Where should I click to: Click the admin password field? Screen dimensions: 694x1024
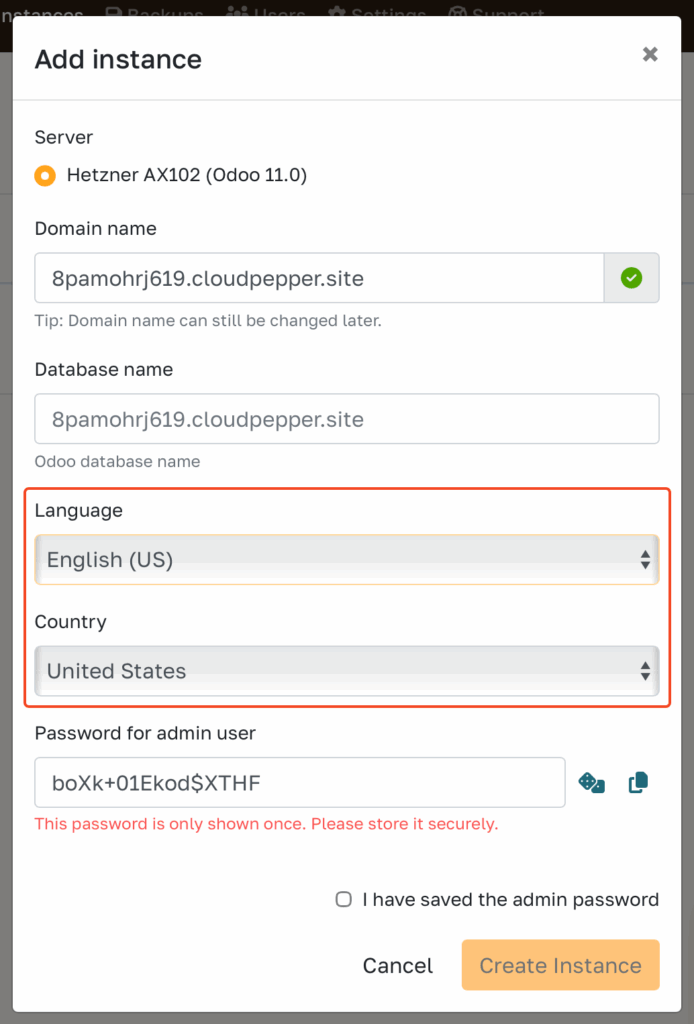[300, 785]
